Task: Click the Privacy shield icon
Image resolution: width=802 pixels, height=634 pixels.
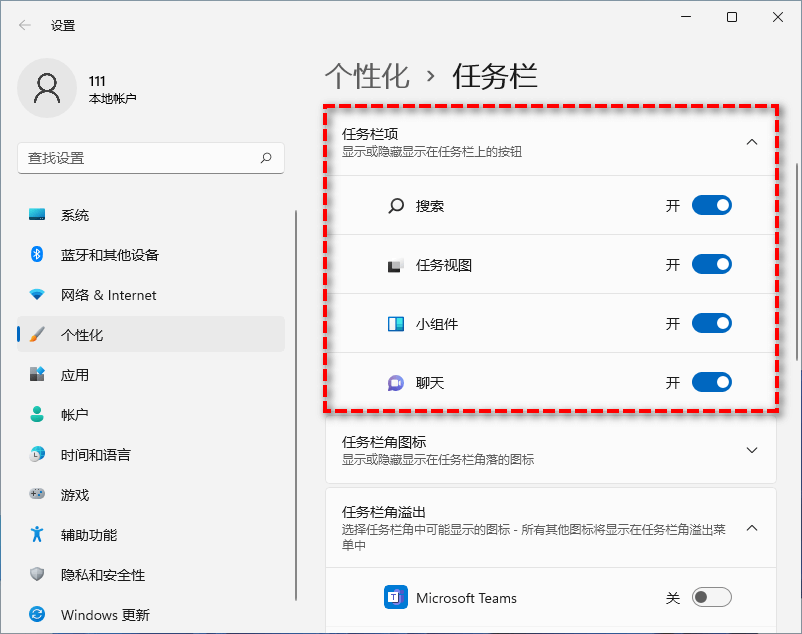Action: coord(37,574)
